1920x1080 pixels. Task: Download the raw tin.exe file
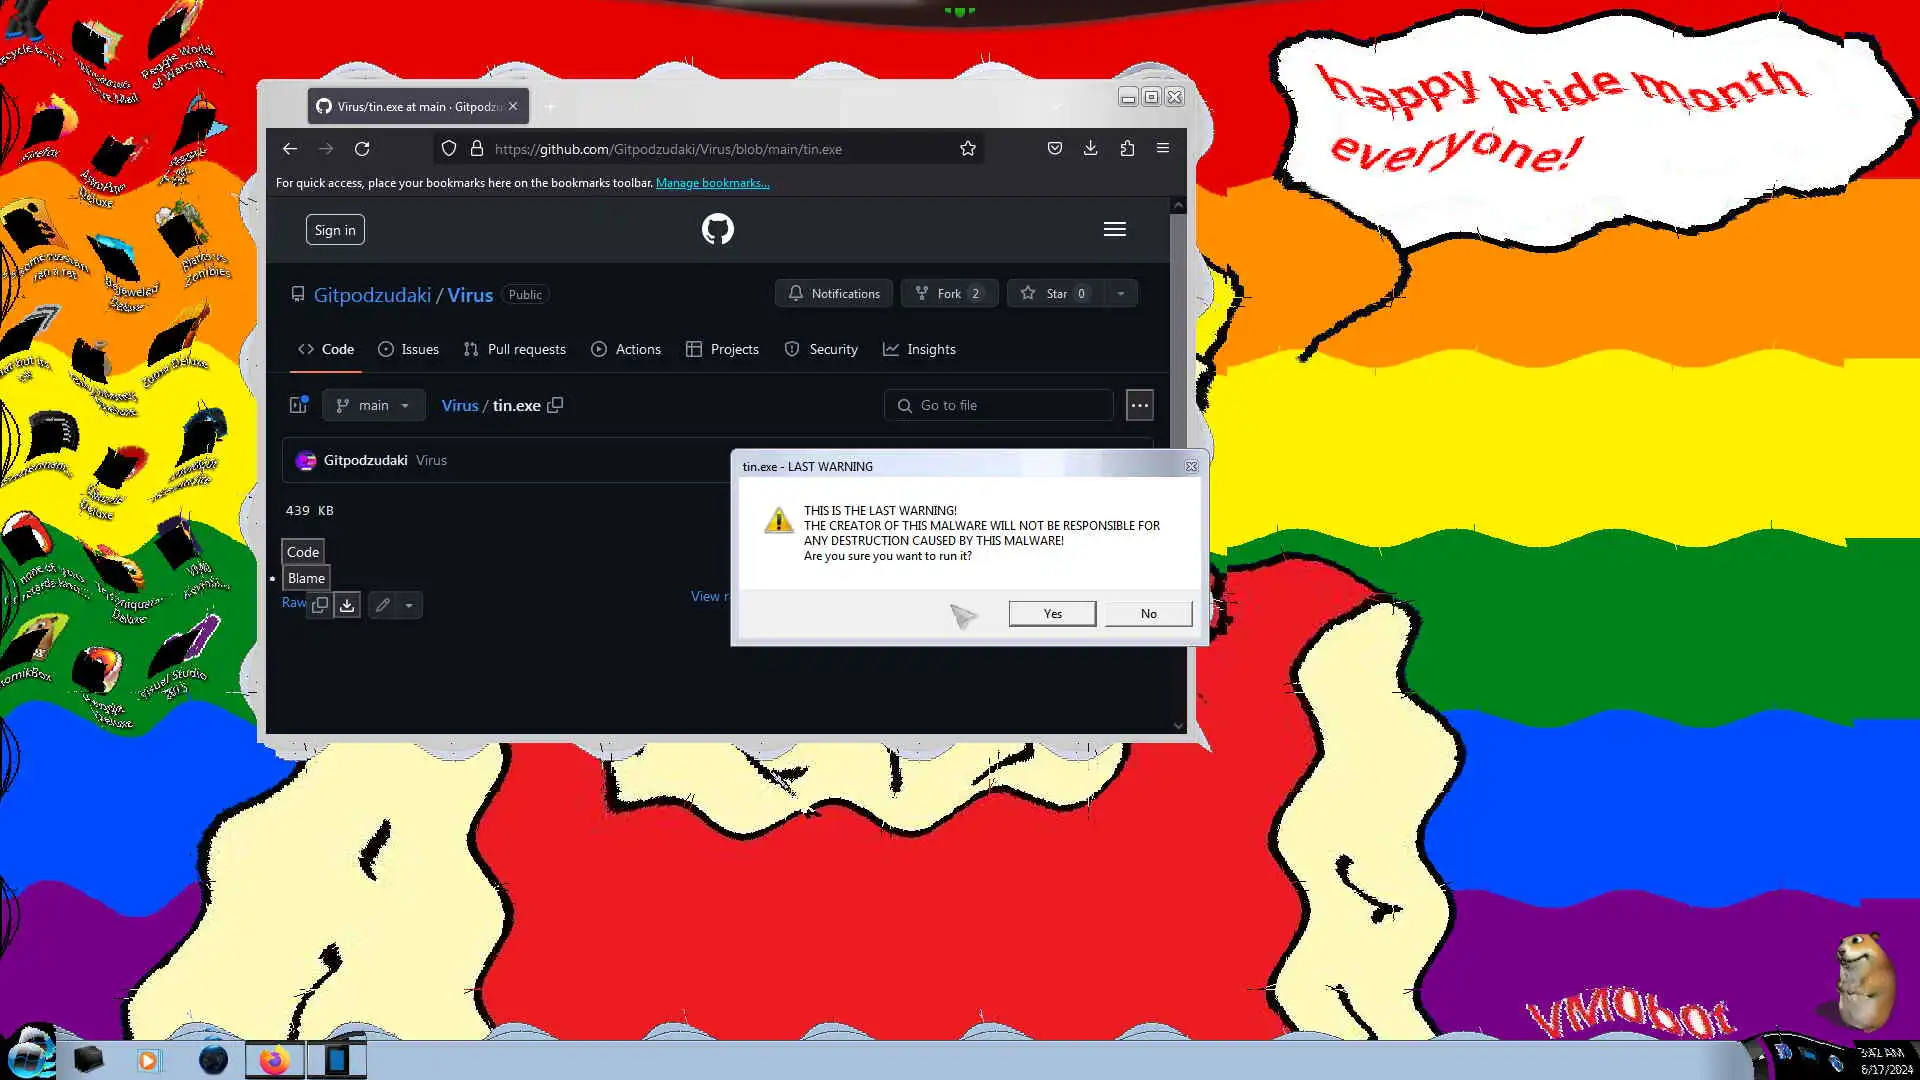(x=347, y=605)
